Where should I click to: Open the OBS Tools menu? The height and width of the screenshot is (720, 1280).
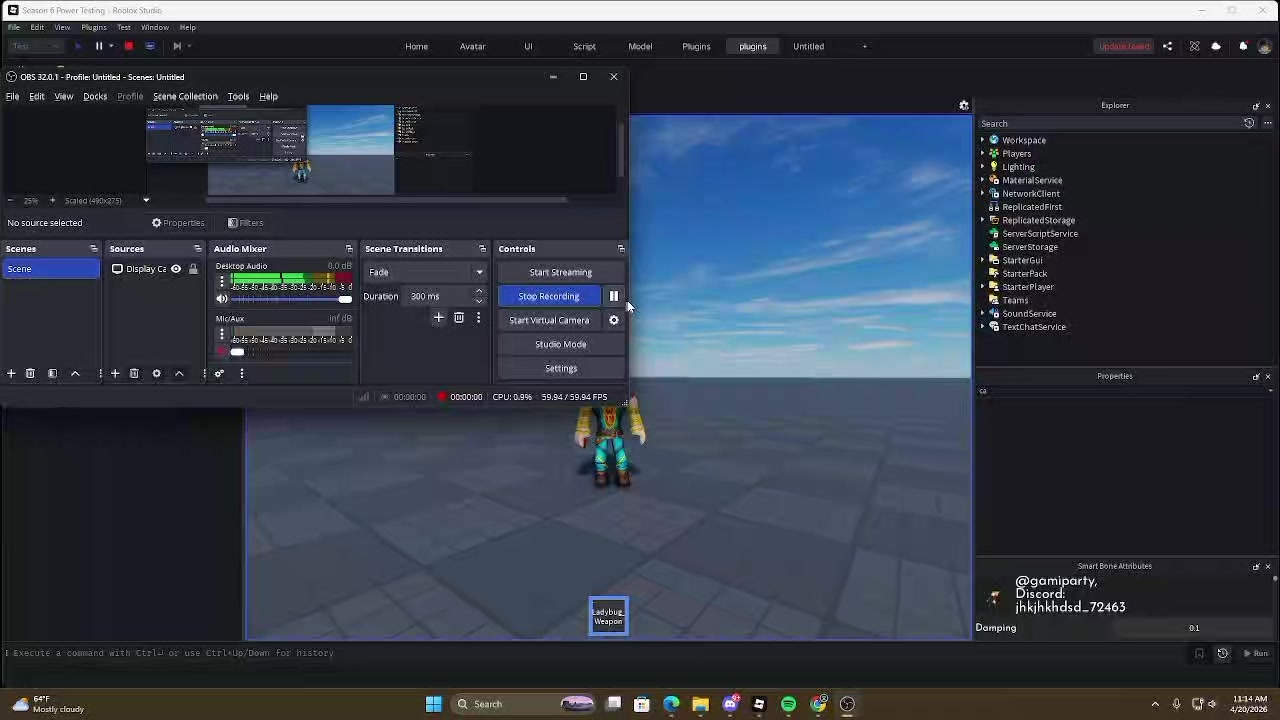[238, 97]
